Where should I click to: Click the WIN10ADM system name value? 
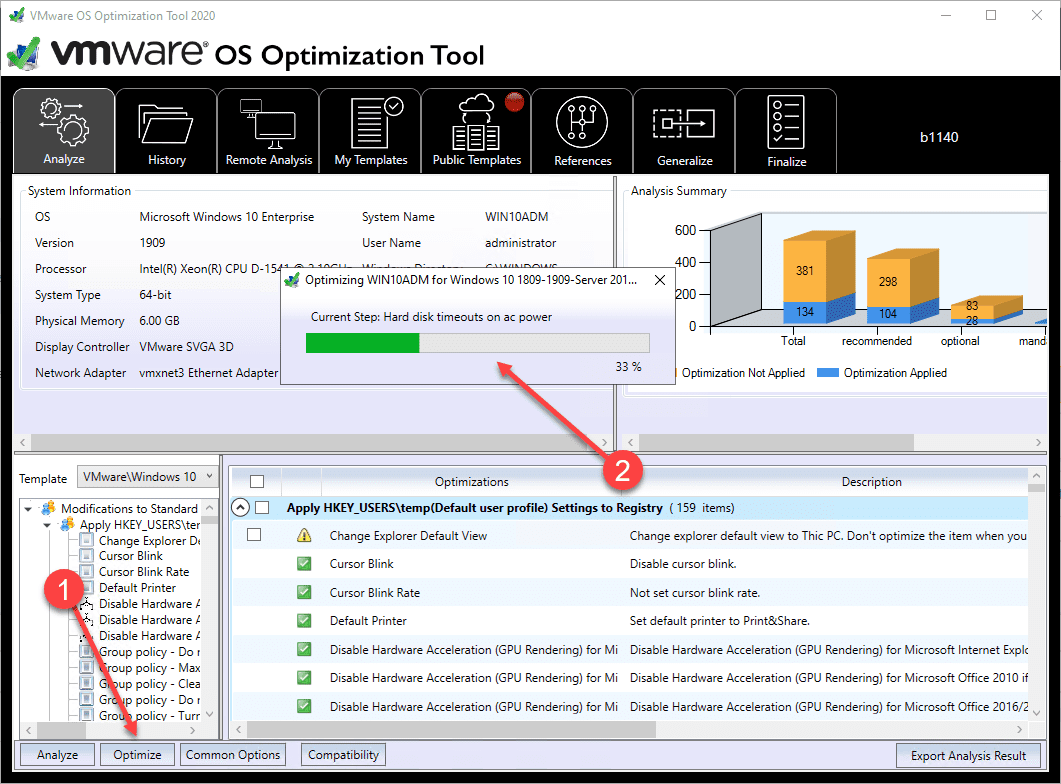(516, 217)
